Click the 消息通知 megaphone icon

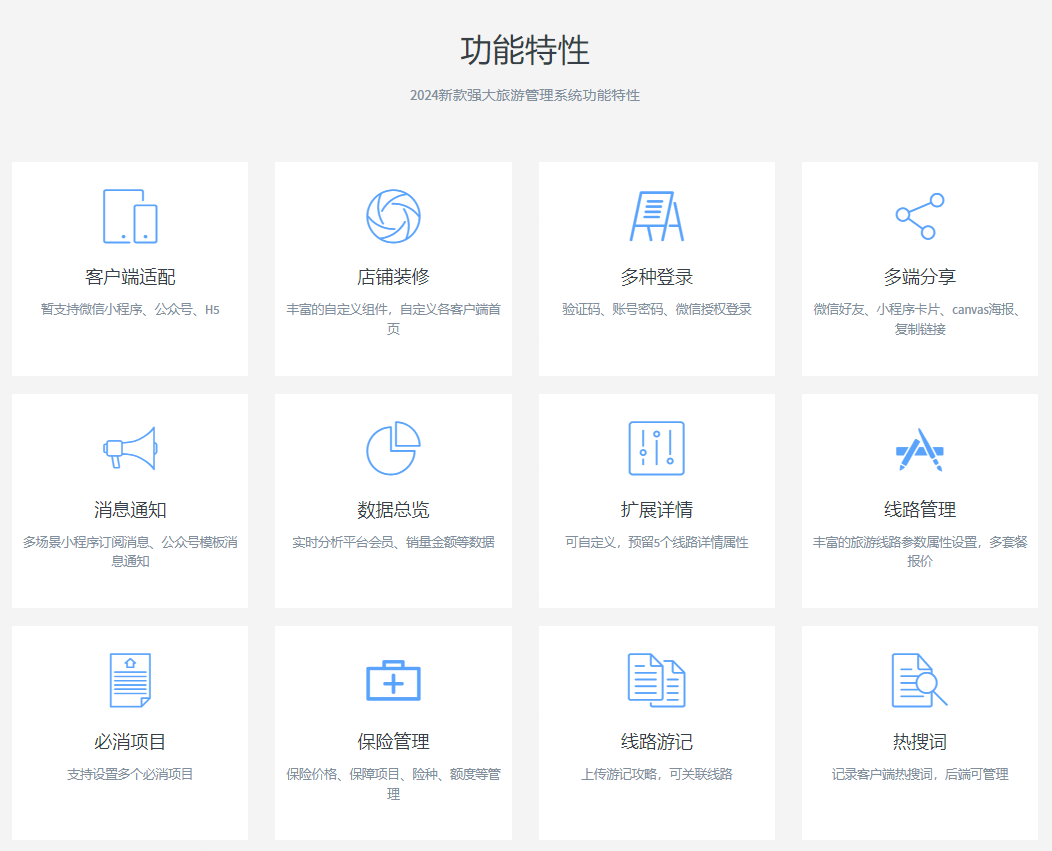click(130, 448)
